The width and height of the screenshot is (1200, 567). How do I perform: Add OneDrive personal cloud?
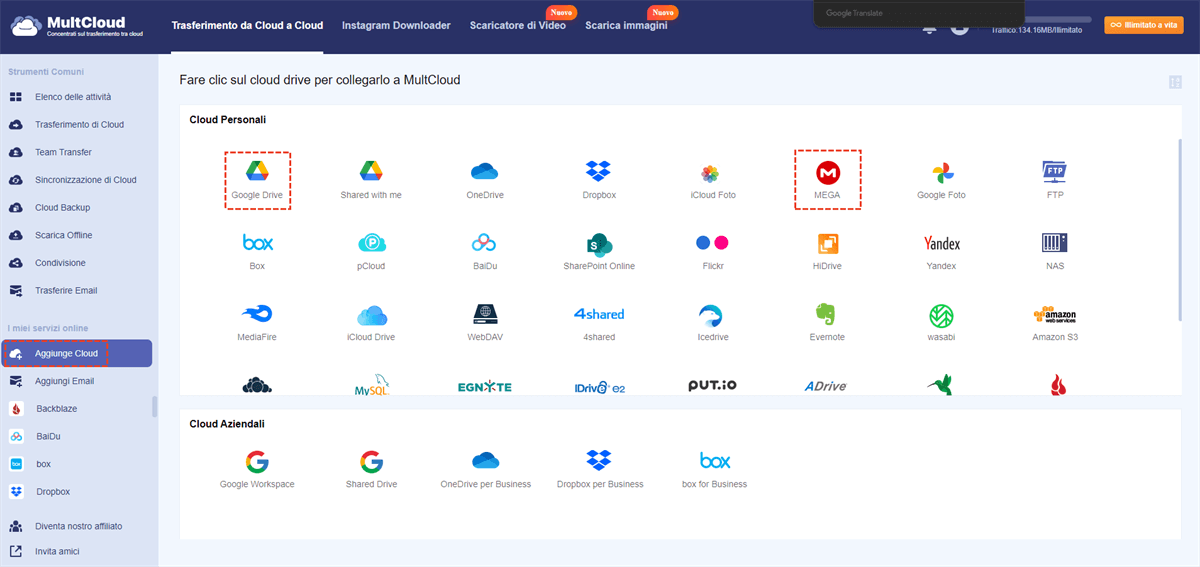(485, 171)
